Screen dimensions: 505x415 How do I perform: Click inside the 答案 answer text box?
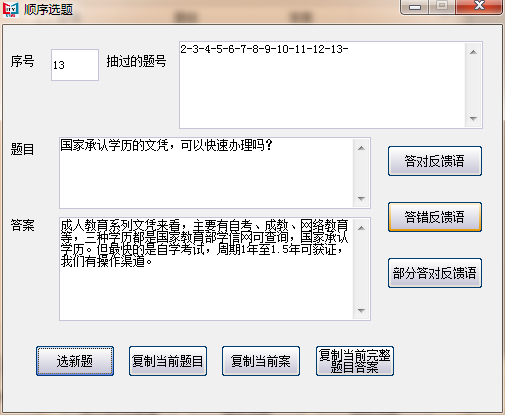[x=207, y=269]
